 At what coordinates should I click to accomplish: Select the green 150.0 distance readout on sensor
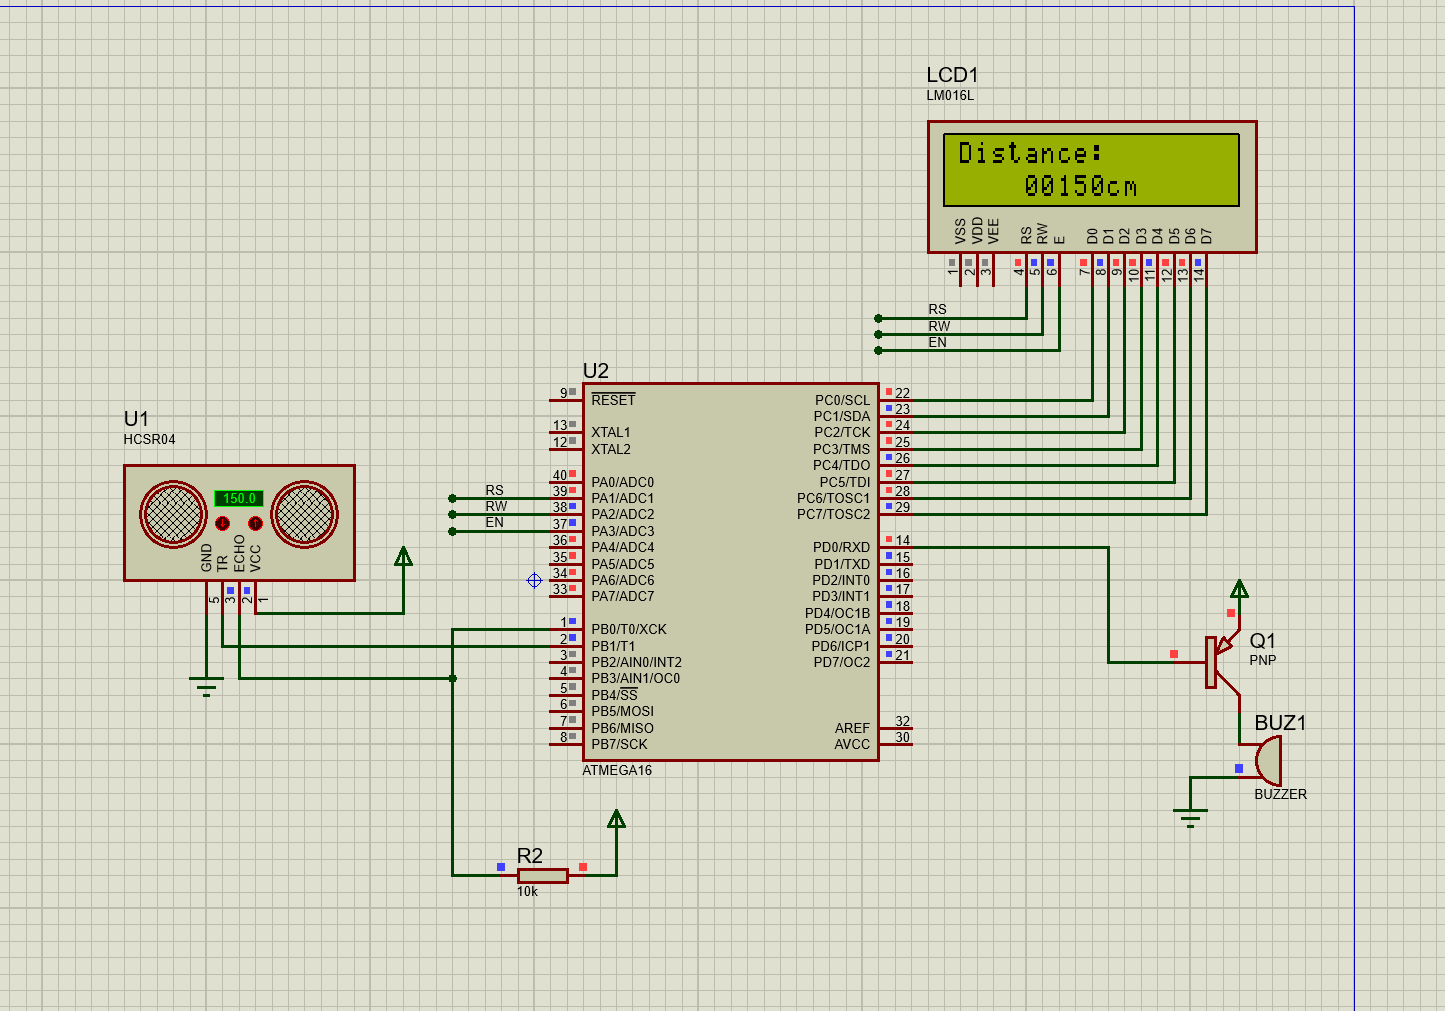(239, 498)
